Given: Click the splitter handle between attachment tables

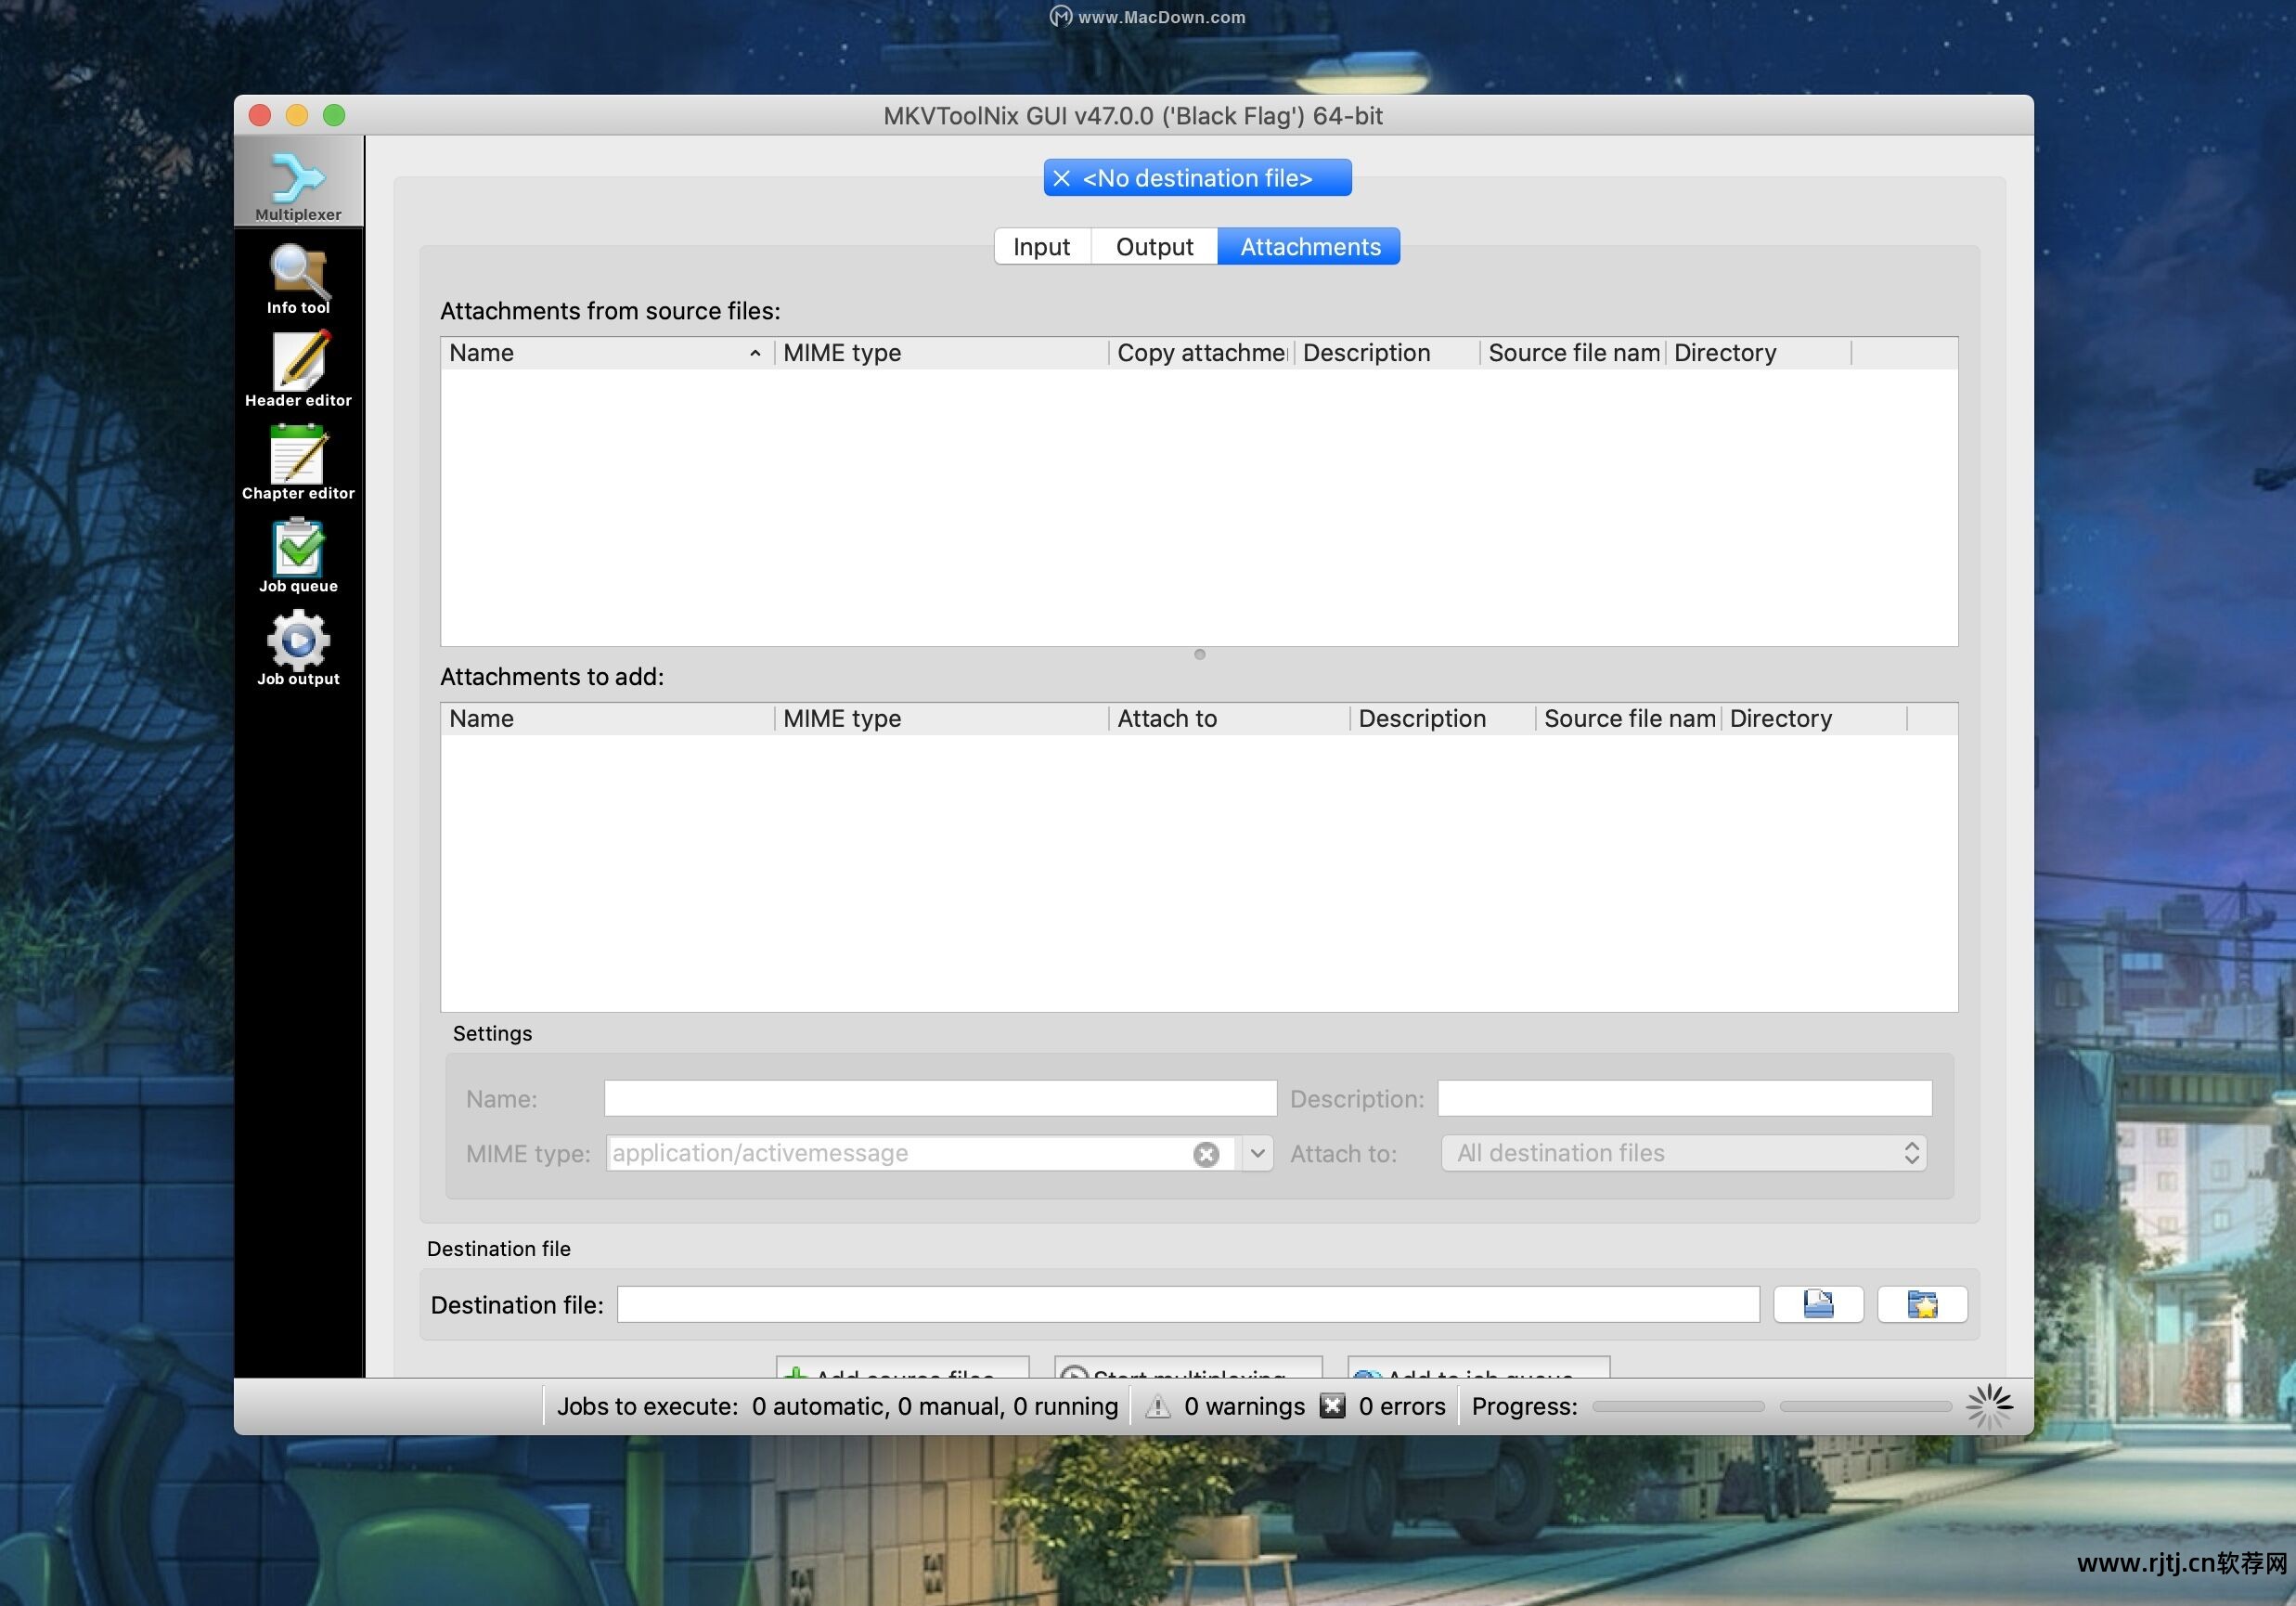Looking at the screenshot, I should [1199, 655].
